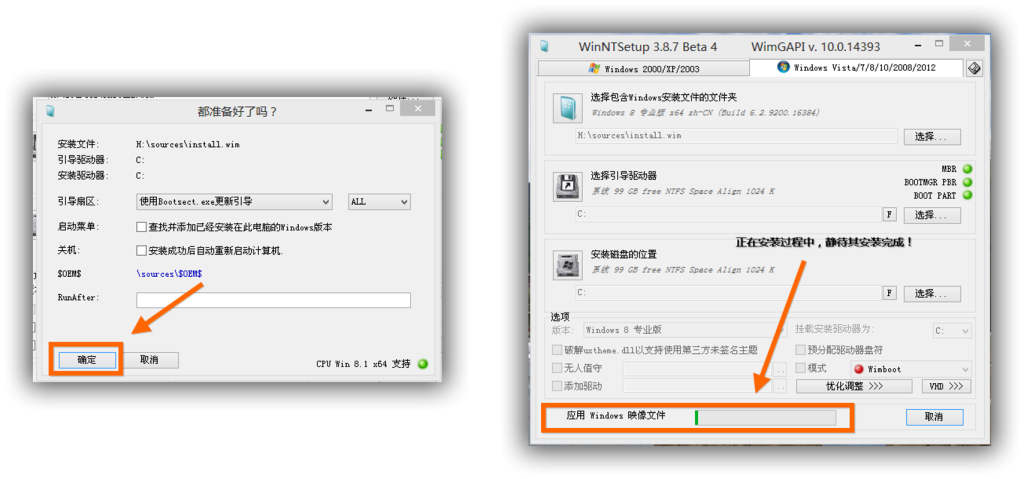Screen dimensions: 1024x479
Task: Click the install disk location drive icon
Action: [x=568, y=265]
